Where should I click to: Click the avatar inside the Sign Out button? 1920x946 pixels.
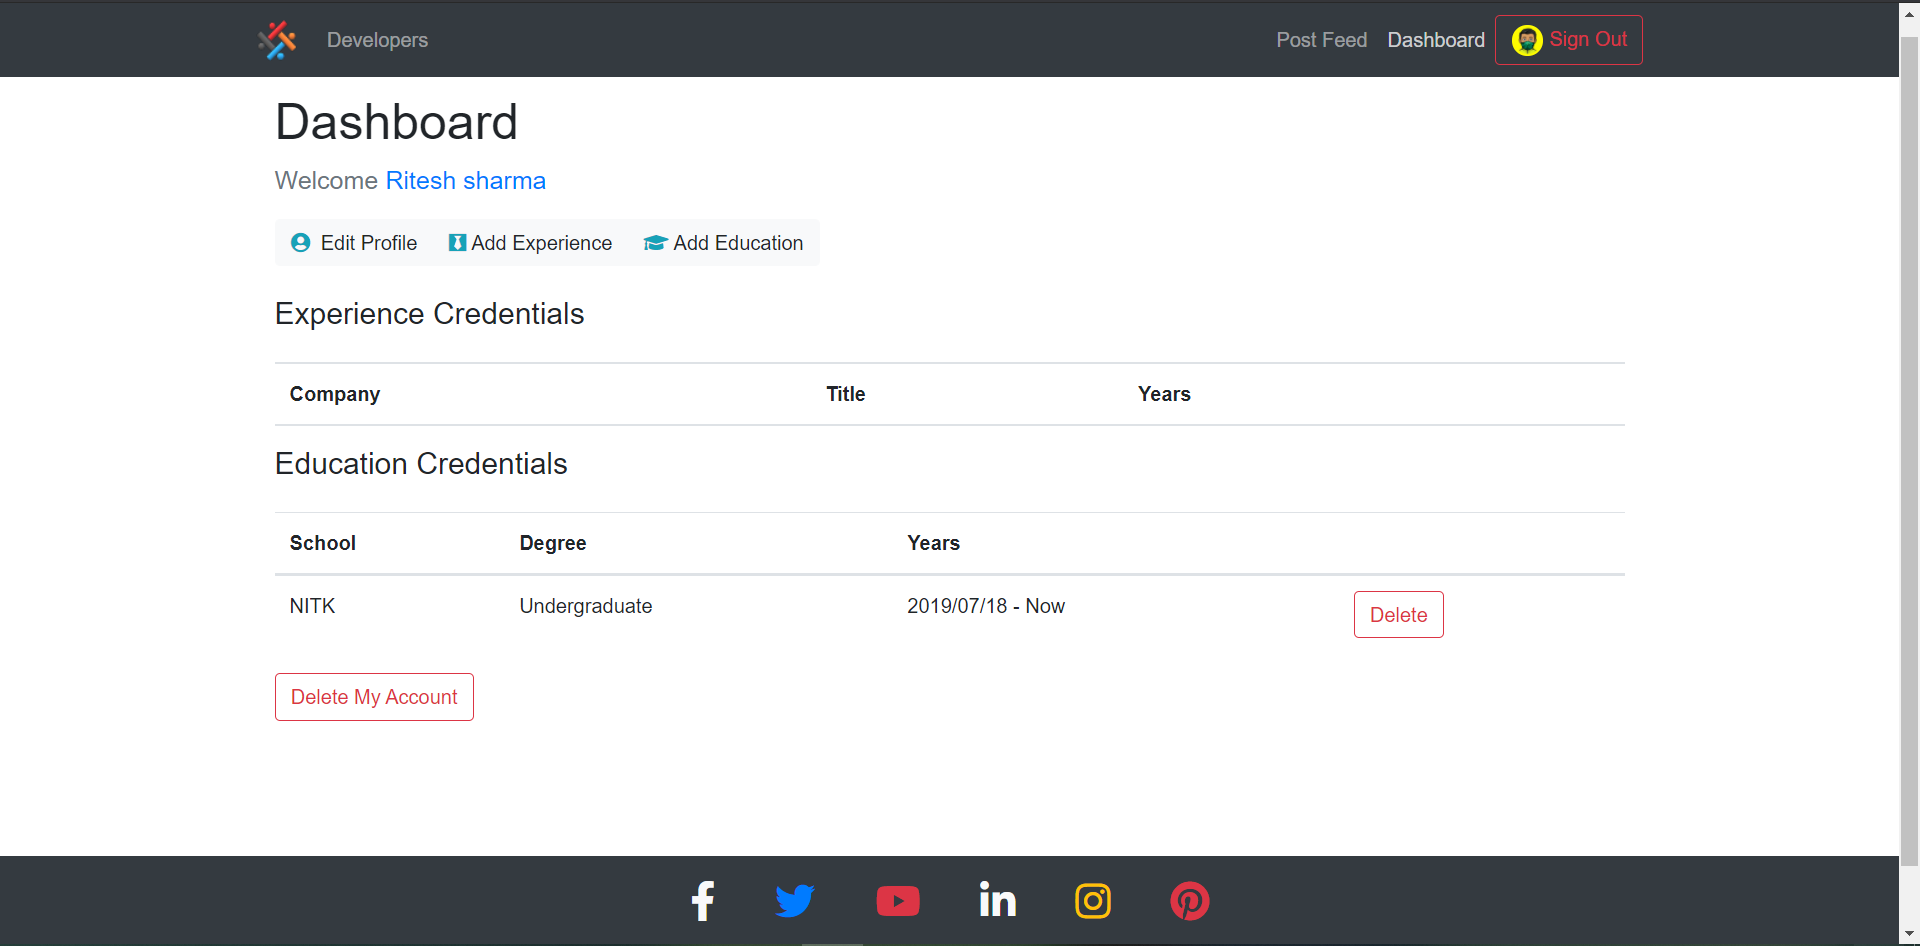coord(1526,39)
